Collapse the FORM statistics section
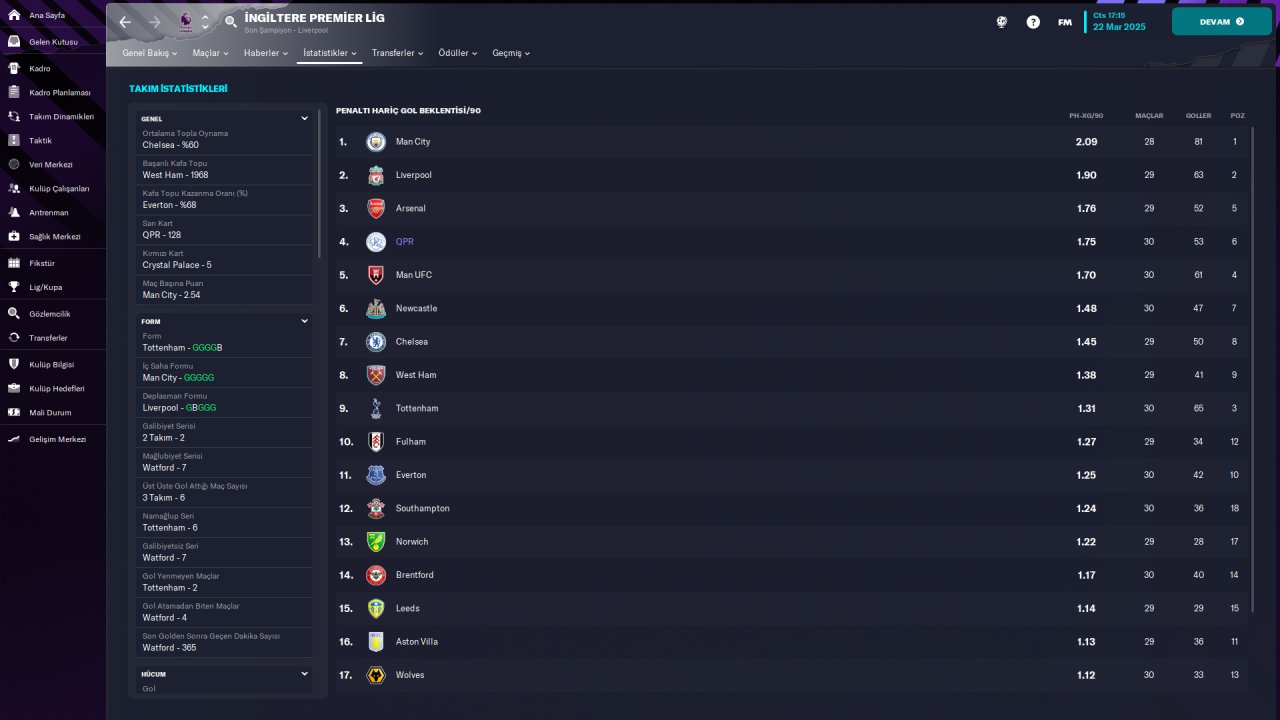The height and width of the screenshot is (720, 1280). coord(305,321)
